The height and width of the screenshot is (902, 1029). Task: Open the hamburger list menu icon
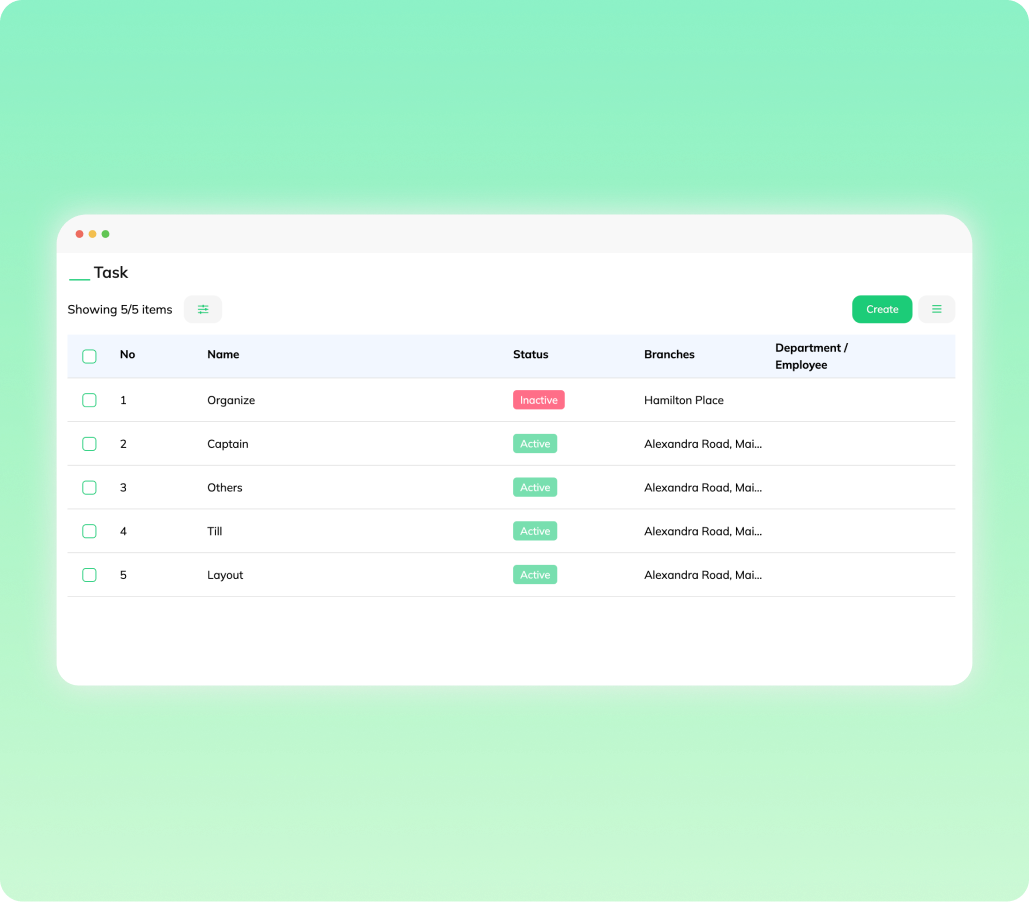click(937, 310)
